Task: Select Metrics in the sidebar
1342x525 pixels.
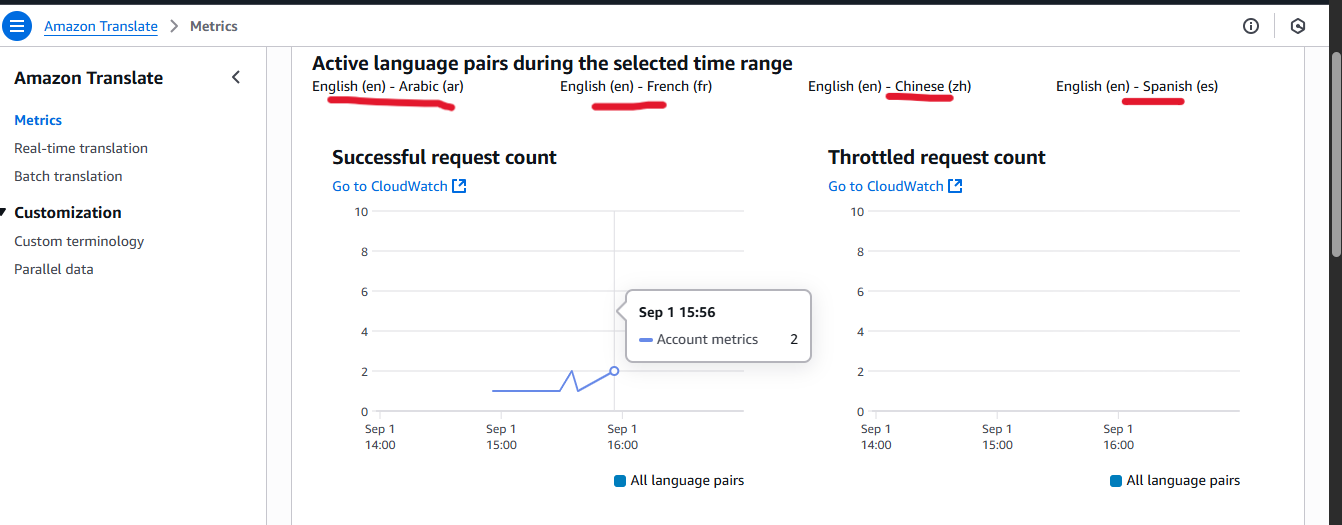Action: pos(38,120)
